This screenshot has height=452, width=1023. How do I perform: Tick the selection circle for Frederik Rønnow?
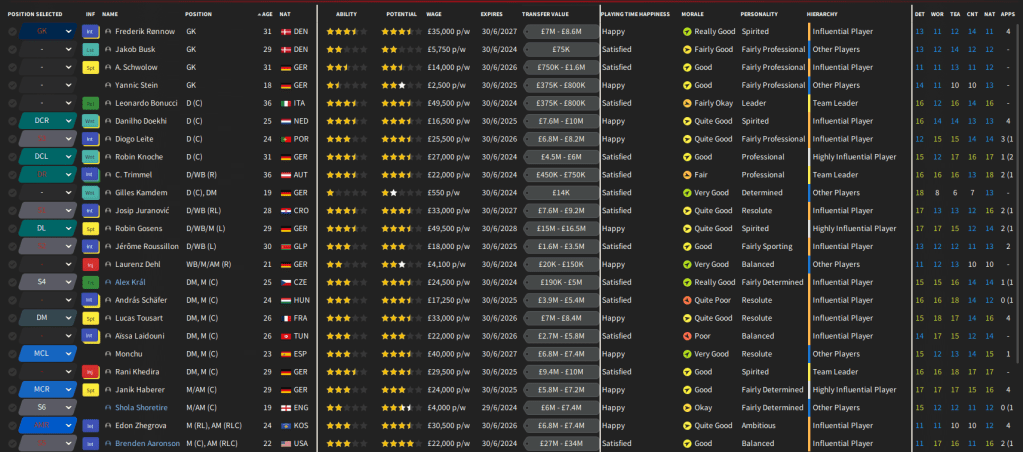tap(12, 32)
